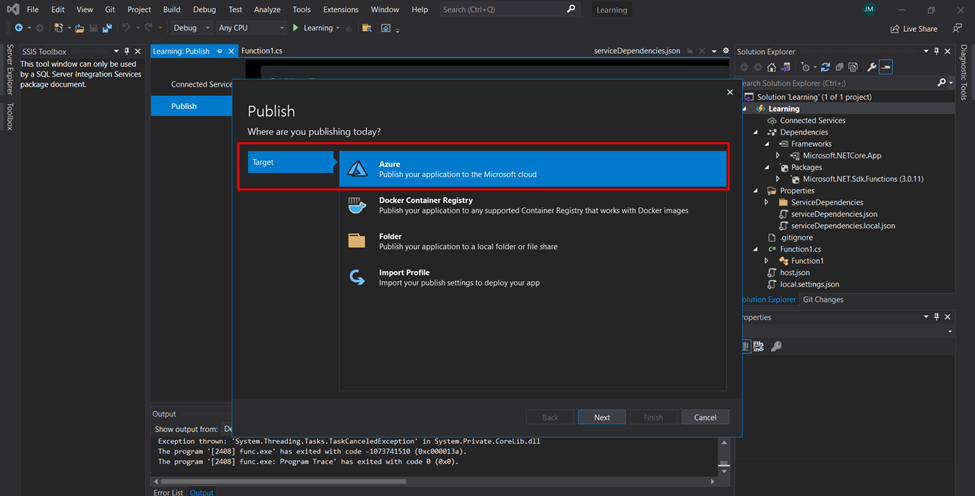Collapse the Frameworks tree node
This screenshot has height=496, width=975.
point(767,144)
